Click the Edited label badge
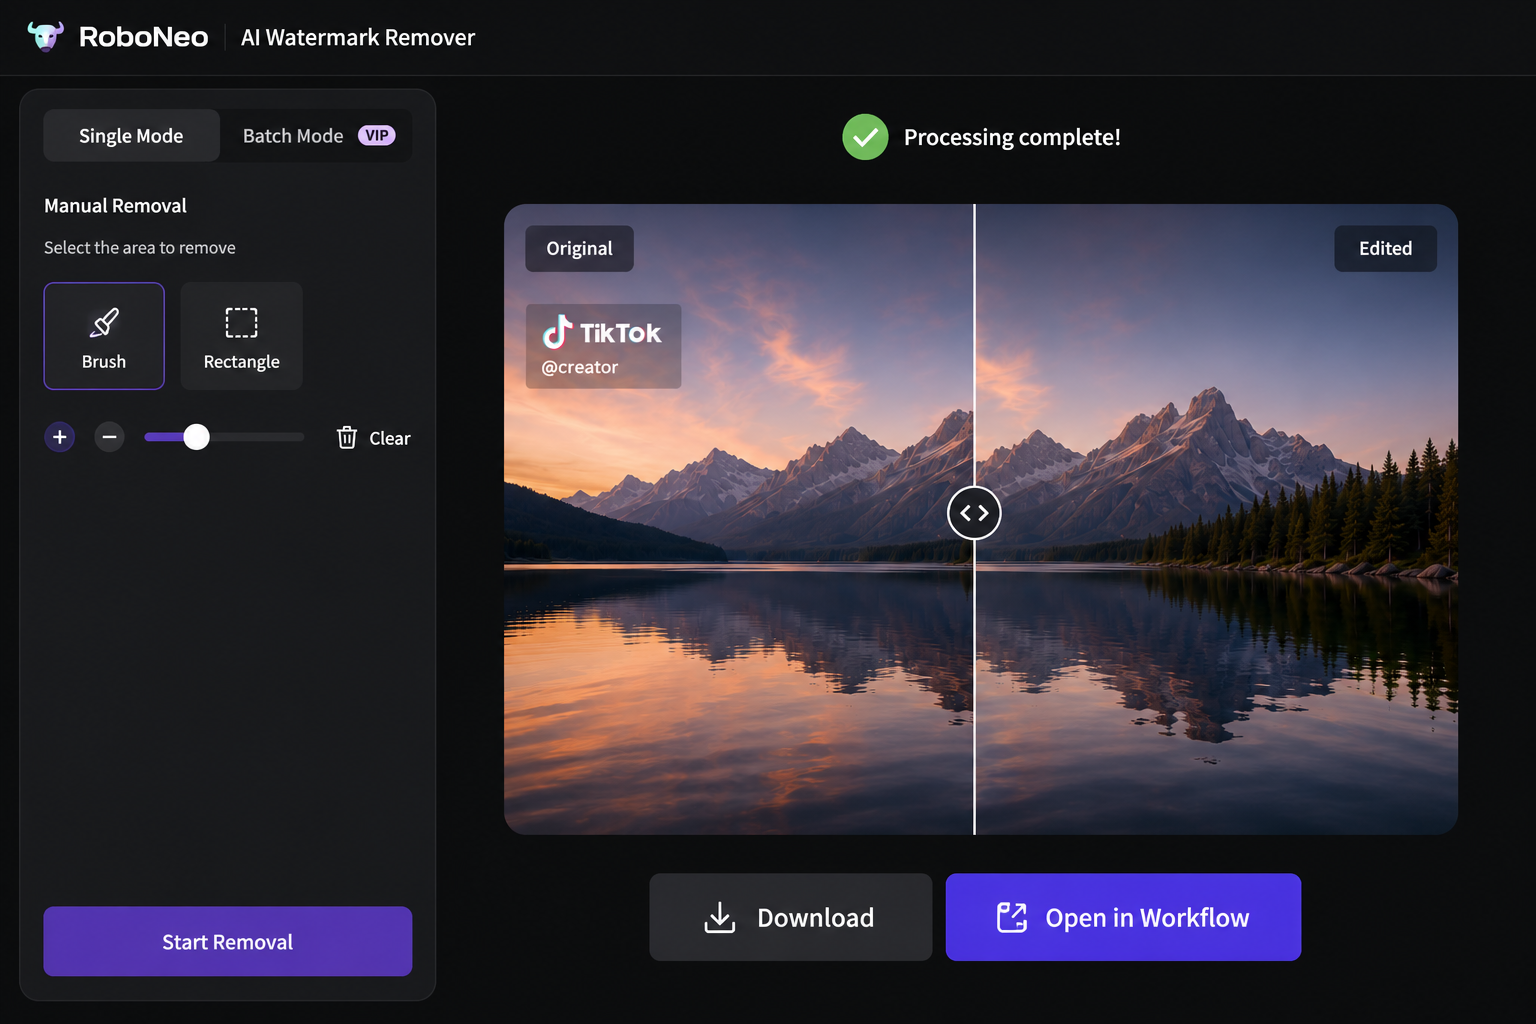The height and width of the screenshot is (1024, 1536). 1385,248
